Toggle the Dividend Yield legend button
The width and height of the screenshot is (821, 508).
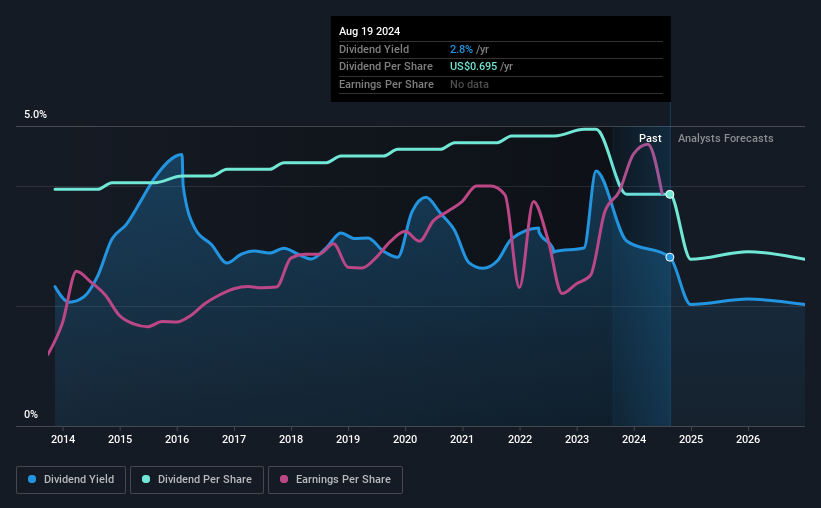[71, 480]
